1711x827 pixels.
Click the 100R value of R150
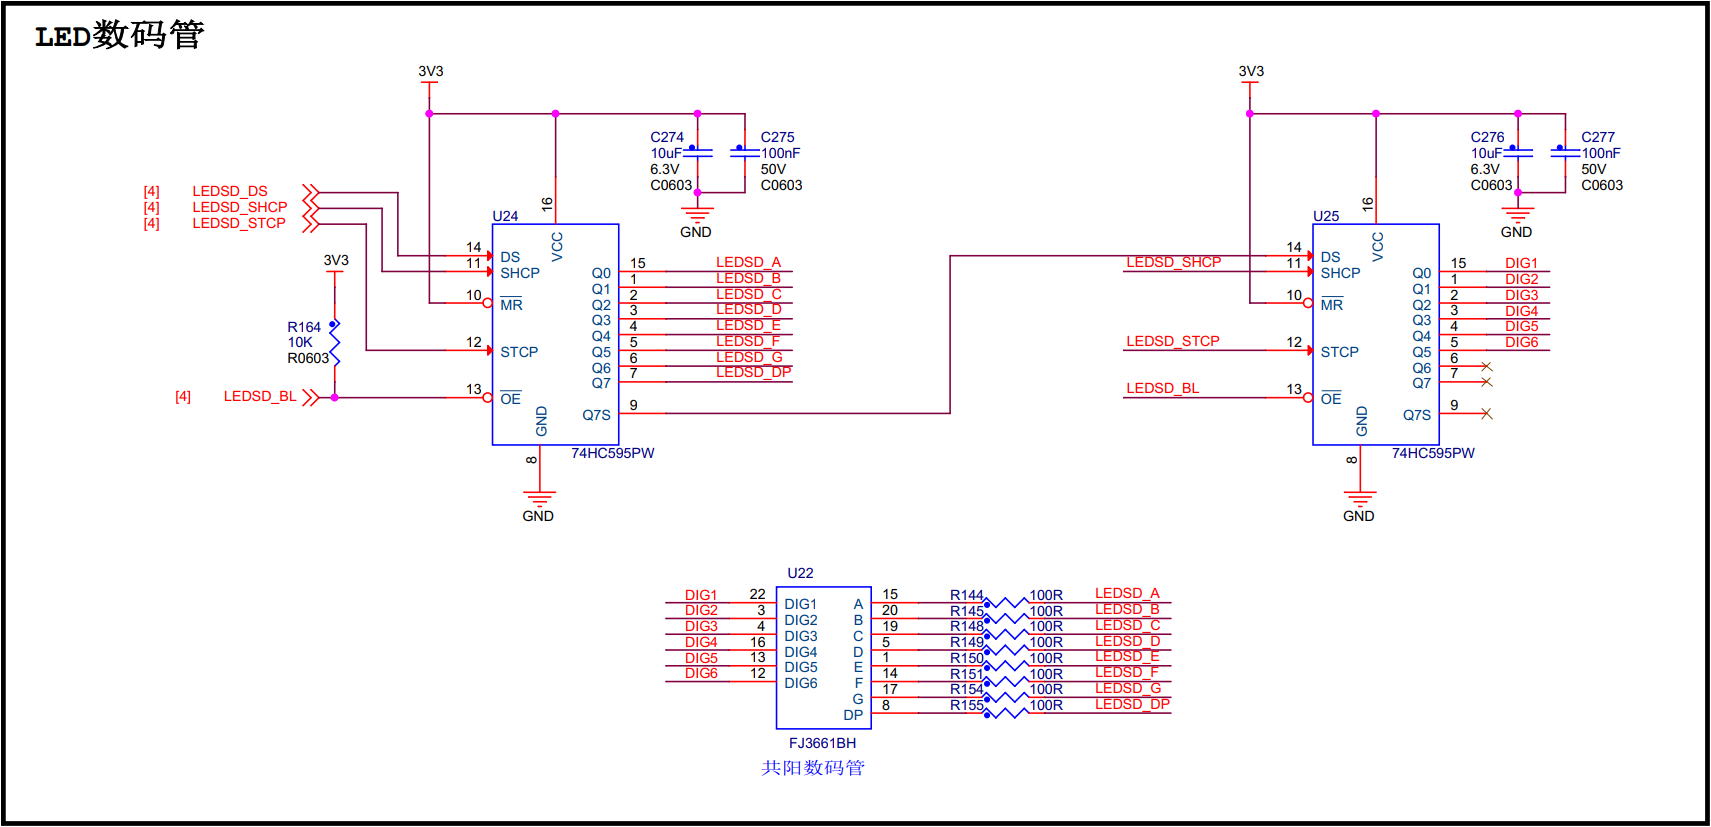pyautogui.click(x=1046, y=658)
